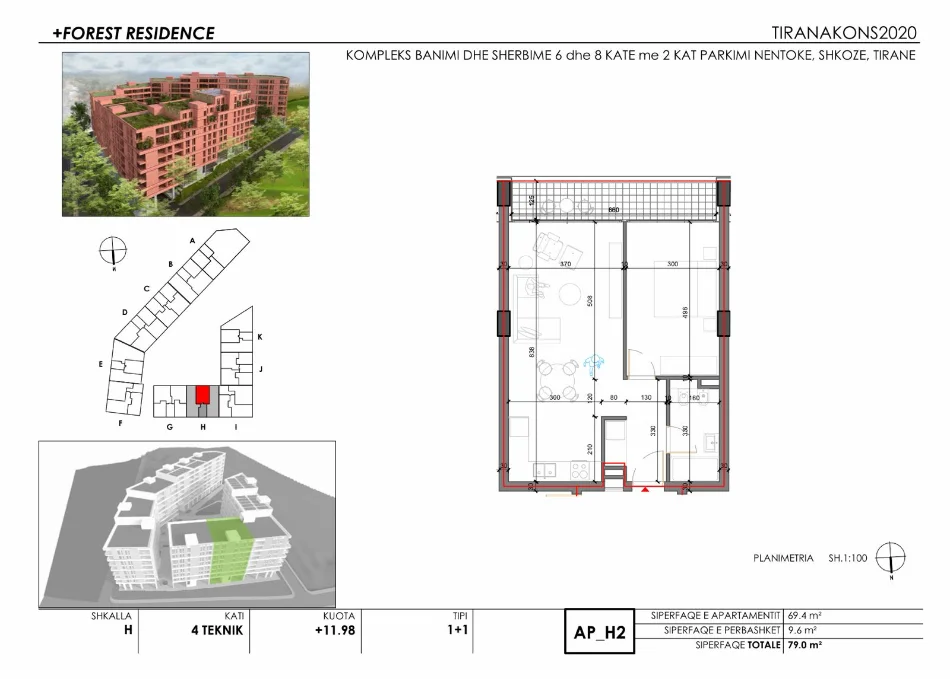Click block label K on site plan

point(260,337)
